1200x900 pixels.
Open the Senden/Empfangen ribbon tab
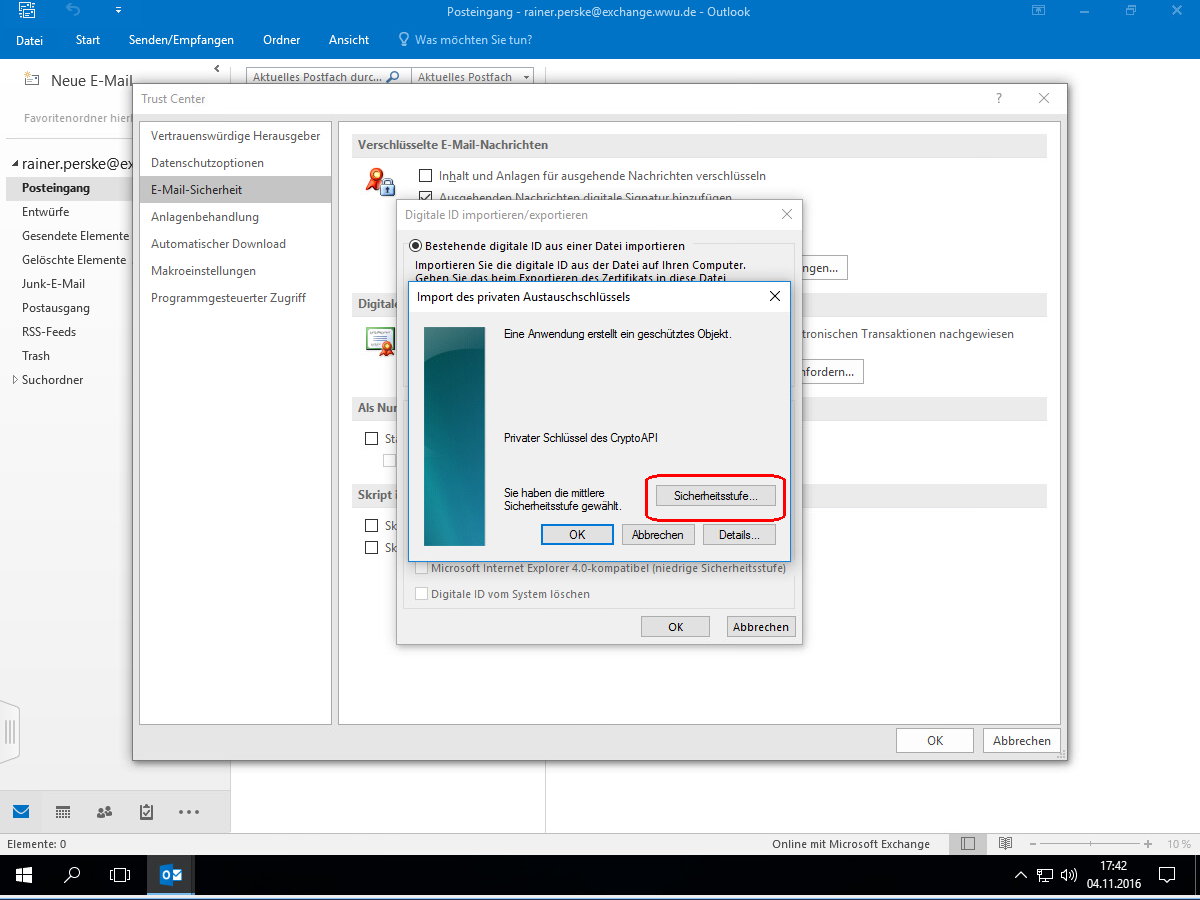point(181,40)
